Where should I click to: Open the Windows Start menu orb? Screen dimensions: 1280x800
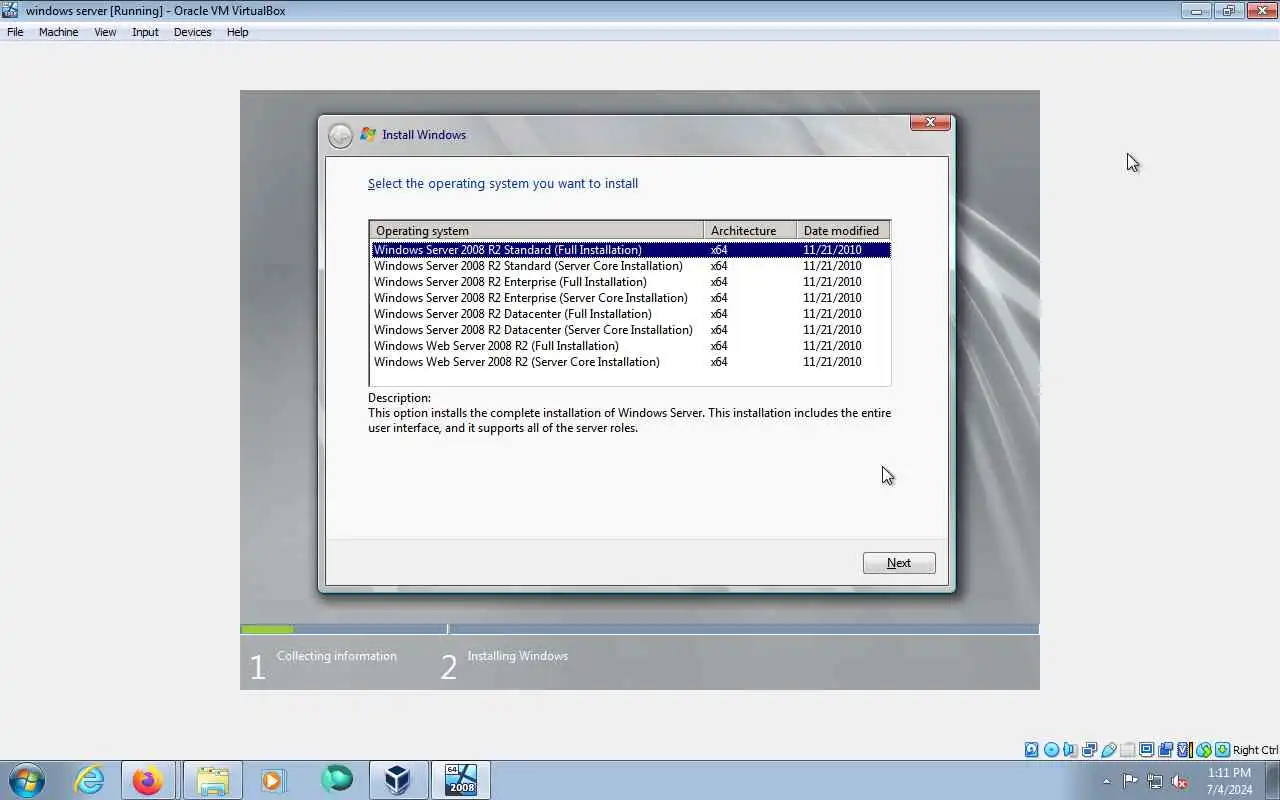[x=27, y=779]
